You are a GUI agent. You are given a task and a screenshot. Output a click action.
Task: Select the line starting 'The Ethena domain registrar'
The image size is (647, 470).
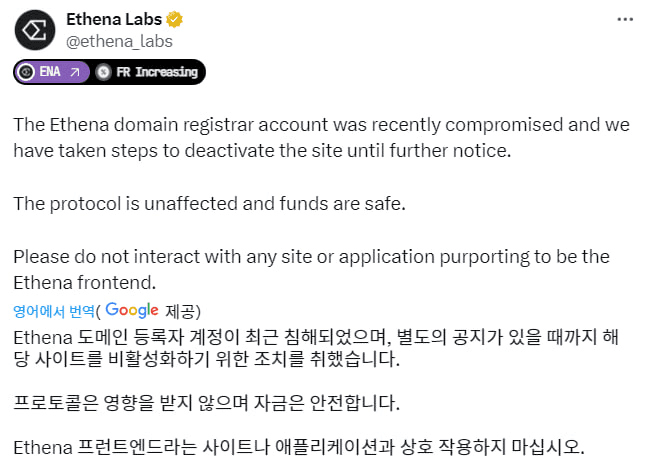[321, 125]
